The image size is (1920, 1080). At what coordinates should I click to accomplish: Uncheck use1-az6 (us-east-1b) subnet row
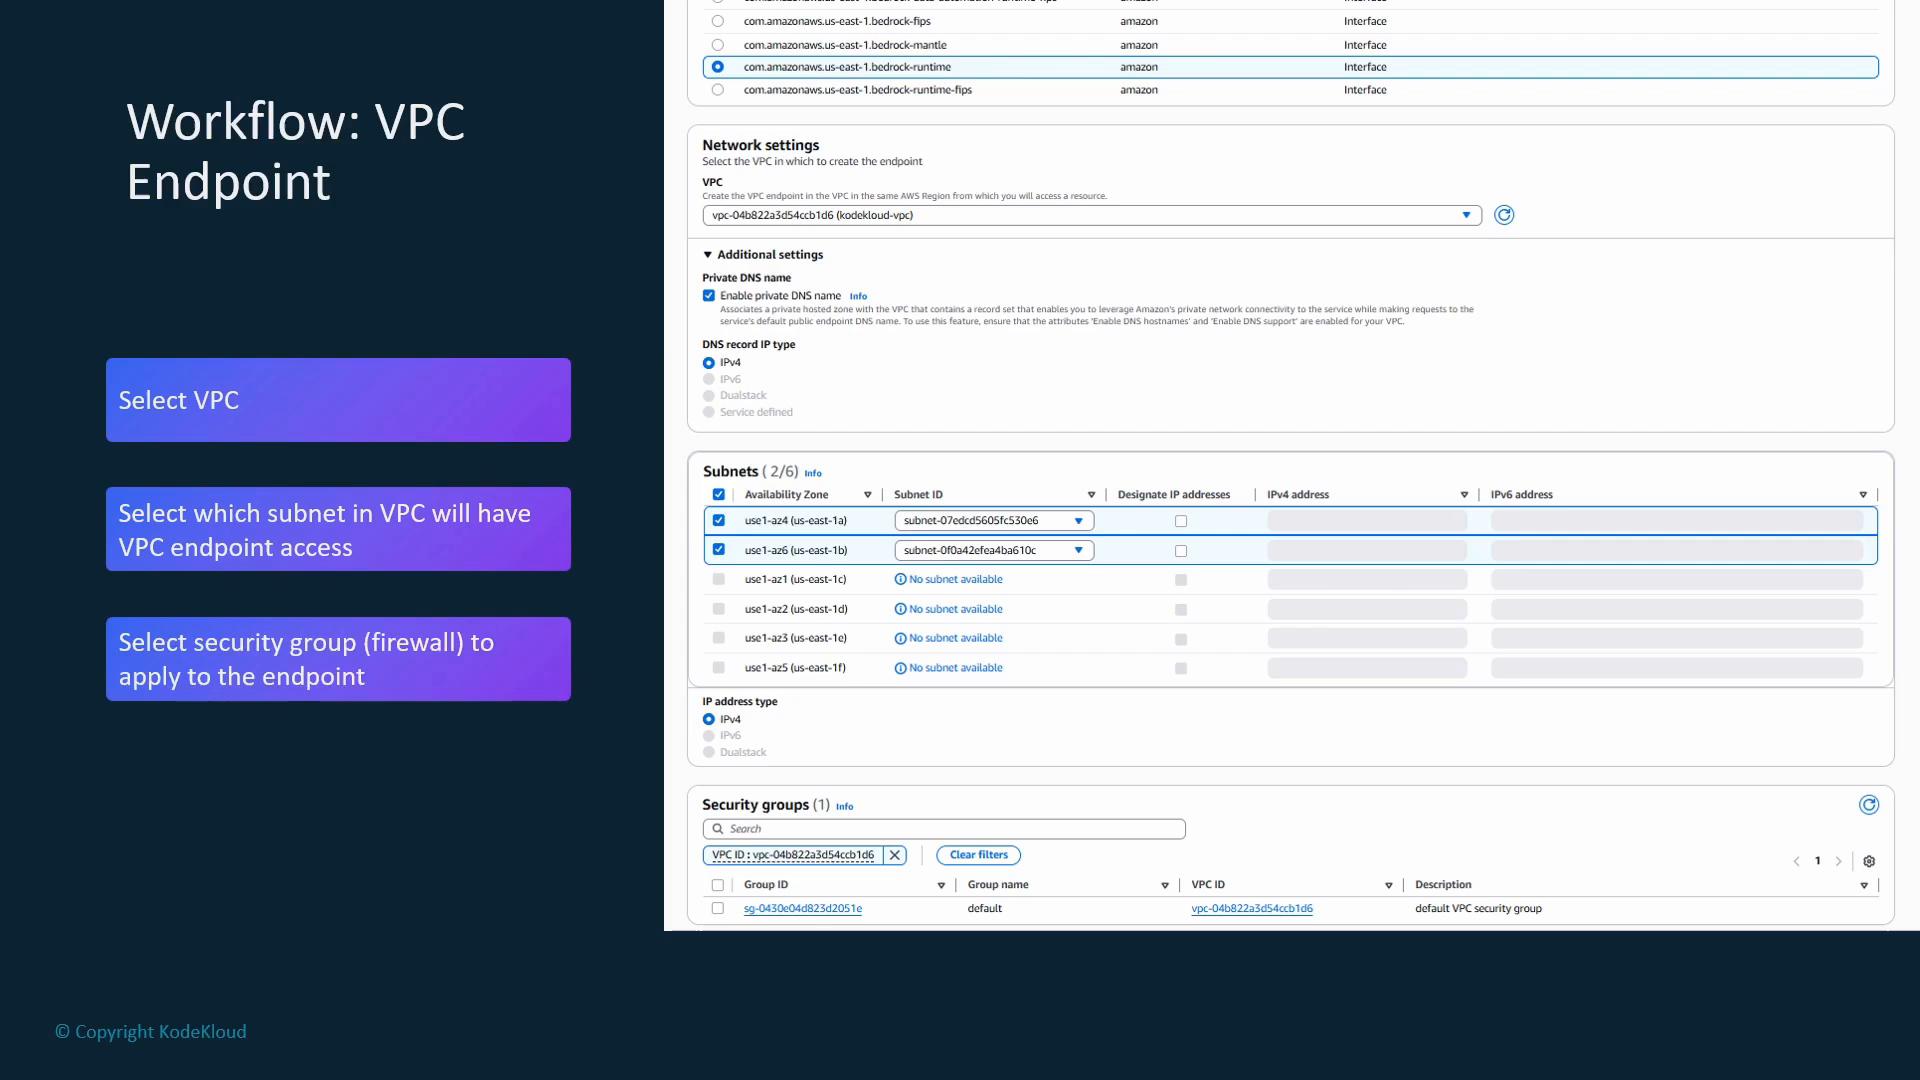pyautogui.click(x=718, y=549)
